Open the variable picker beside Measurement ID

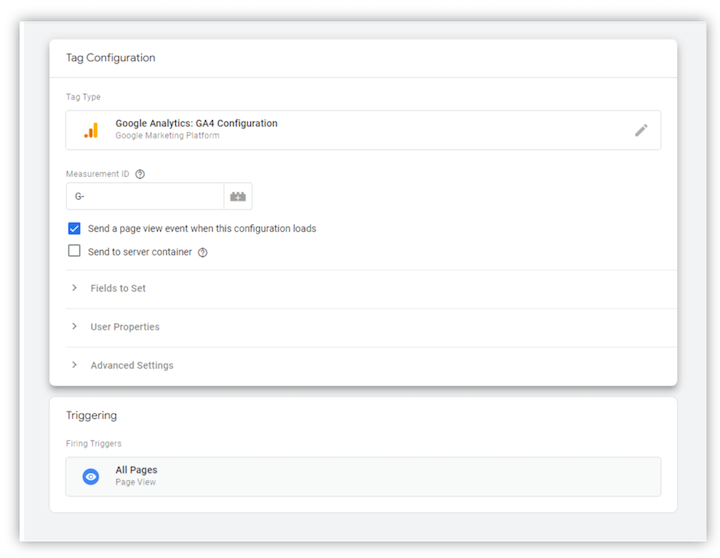pyautogui.click(x=238, y=197)
